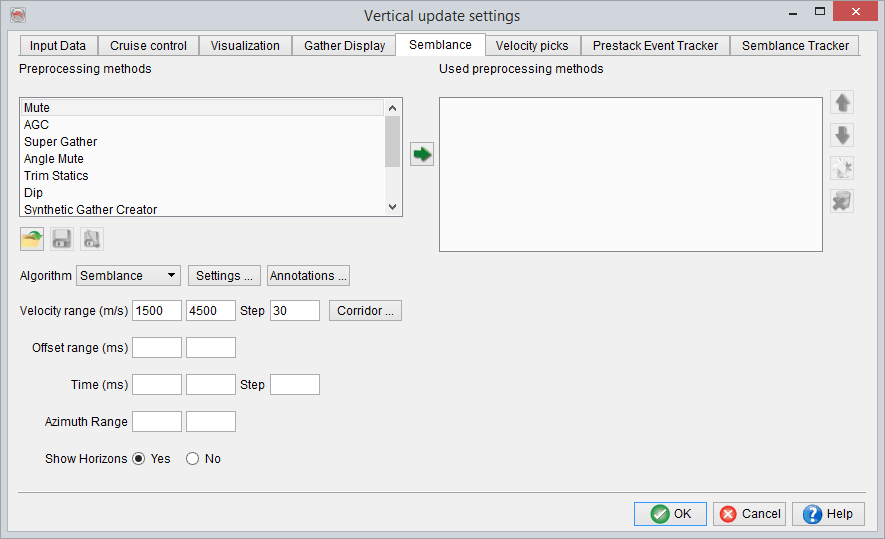Viewport: 885px width, 539px height.
Task: Switch to the Velocity picks tab
Action: tap(532, 46)
